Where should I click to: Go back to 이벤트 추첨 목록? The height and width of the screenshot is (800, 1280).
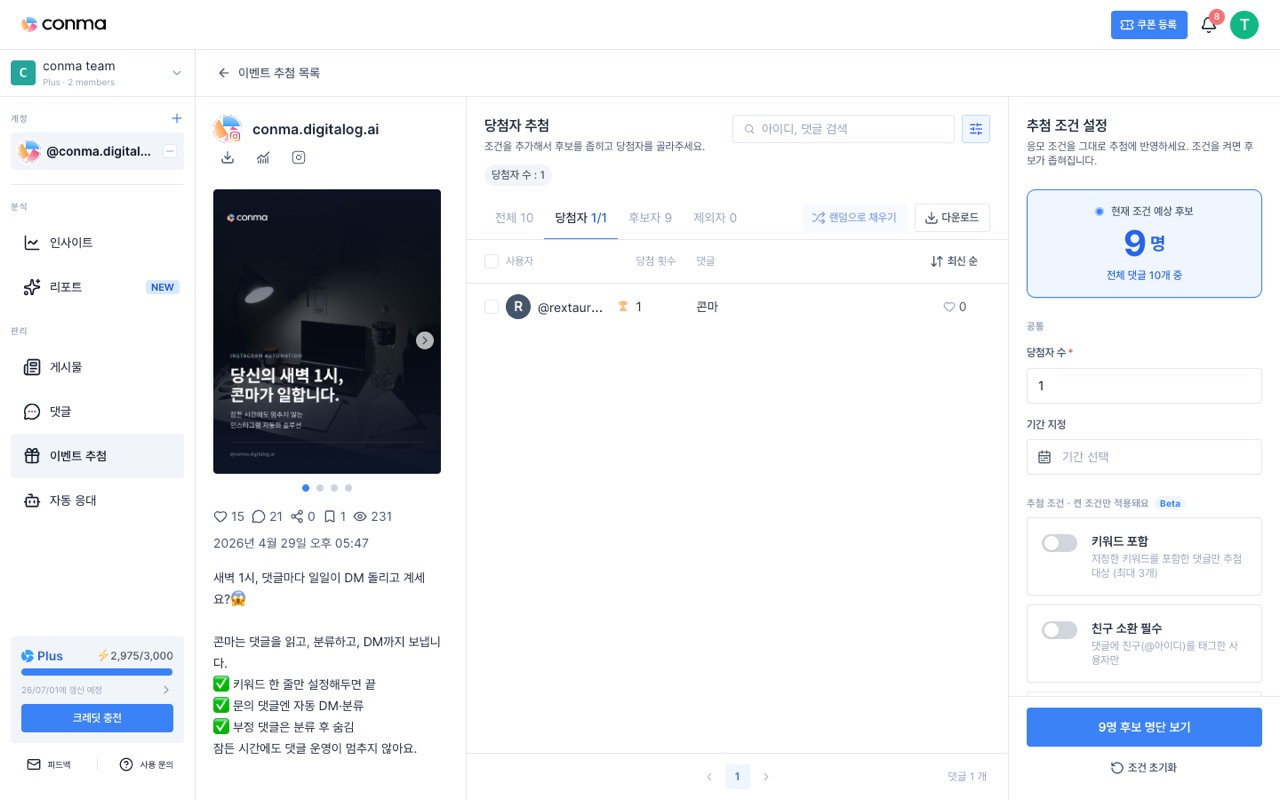click(268, 73)
